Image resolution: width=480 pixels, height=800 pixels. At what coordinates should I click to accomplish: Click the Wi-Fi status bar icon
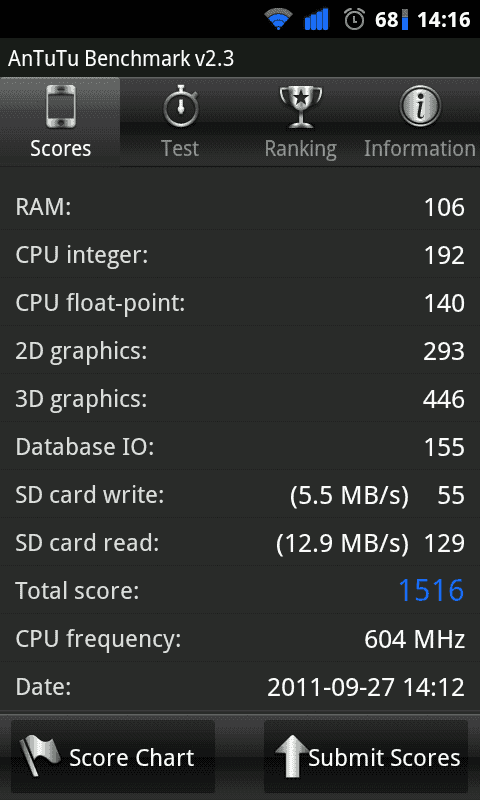pos(278,20)
